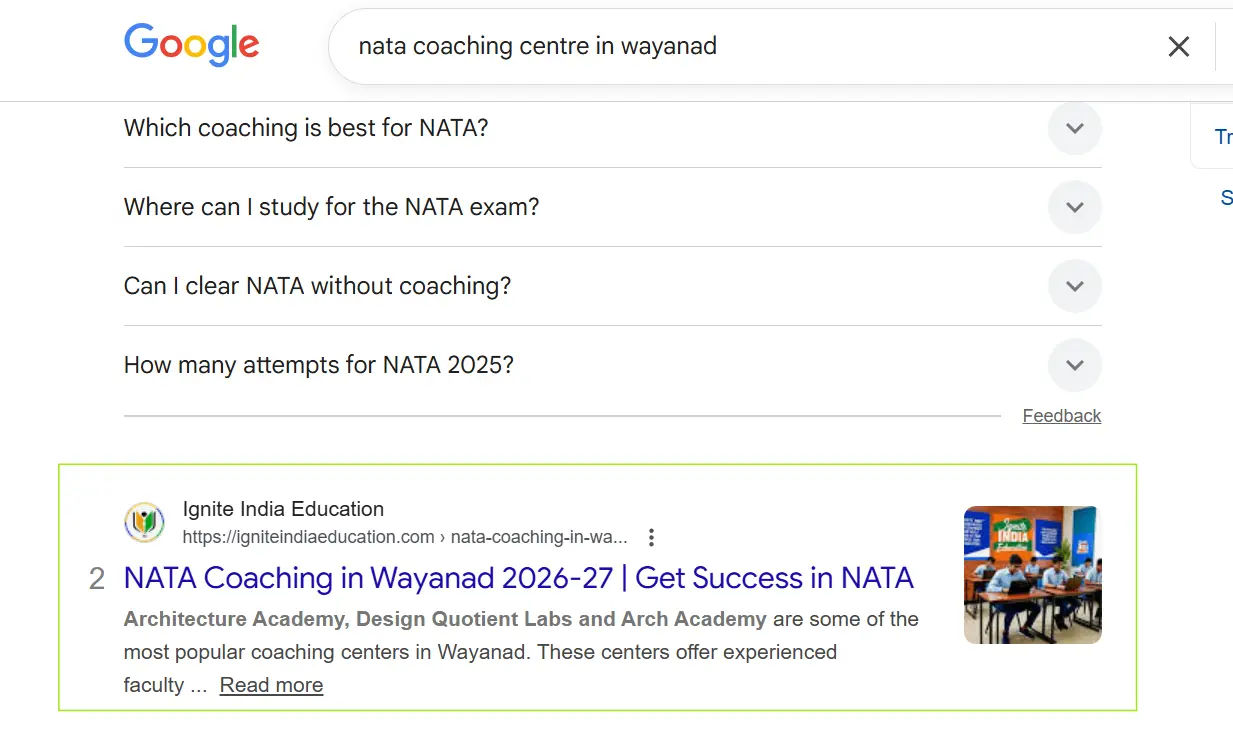The image size is (1233, 739).
Task: Toggle the chevron for "Can I clear NATA without coaching?"
Action: (1074, 286)
